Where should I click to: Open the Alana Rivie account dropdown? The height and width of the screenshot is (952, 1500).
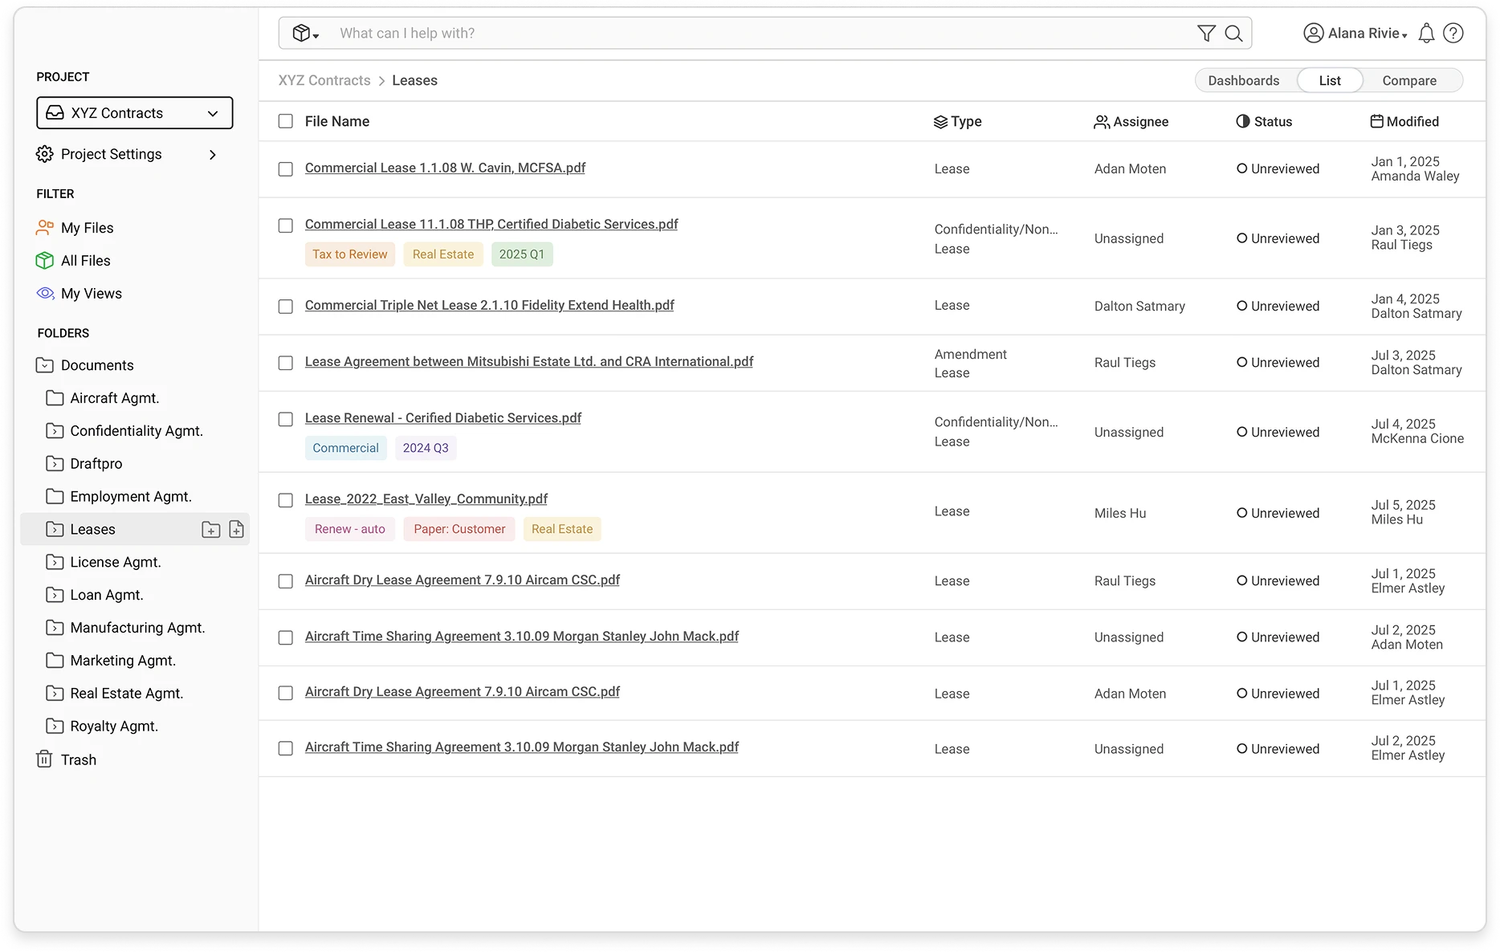(1355, 32)
